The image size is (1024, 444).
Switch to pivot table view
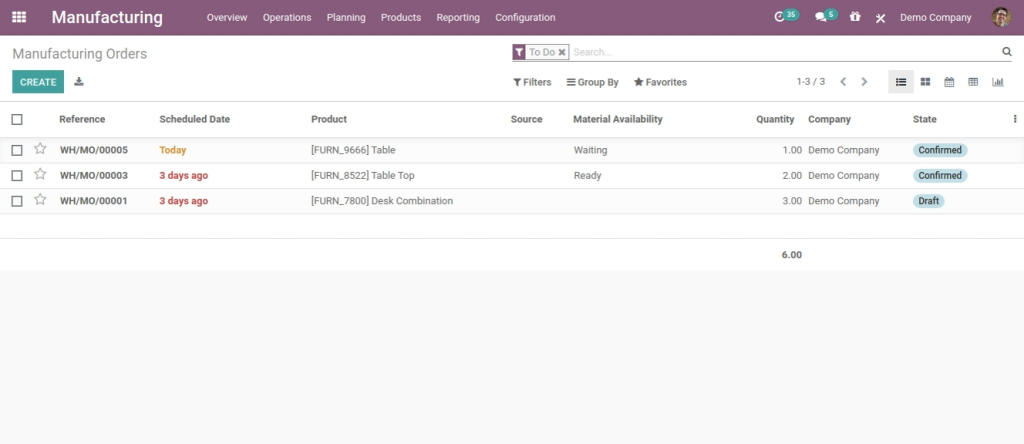coord(973,82)
